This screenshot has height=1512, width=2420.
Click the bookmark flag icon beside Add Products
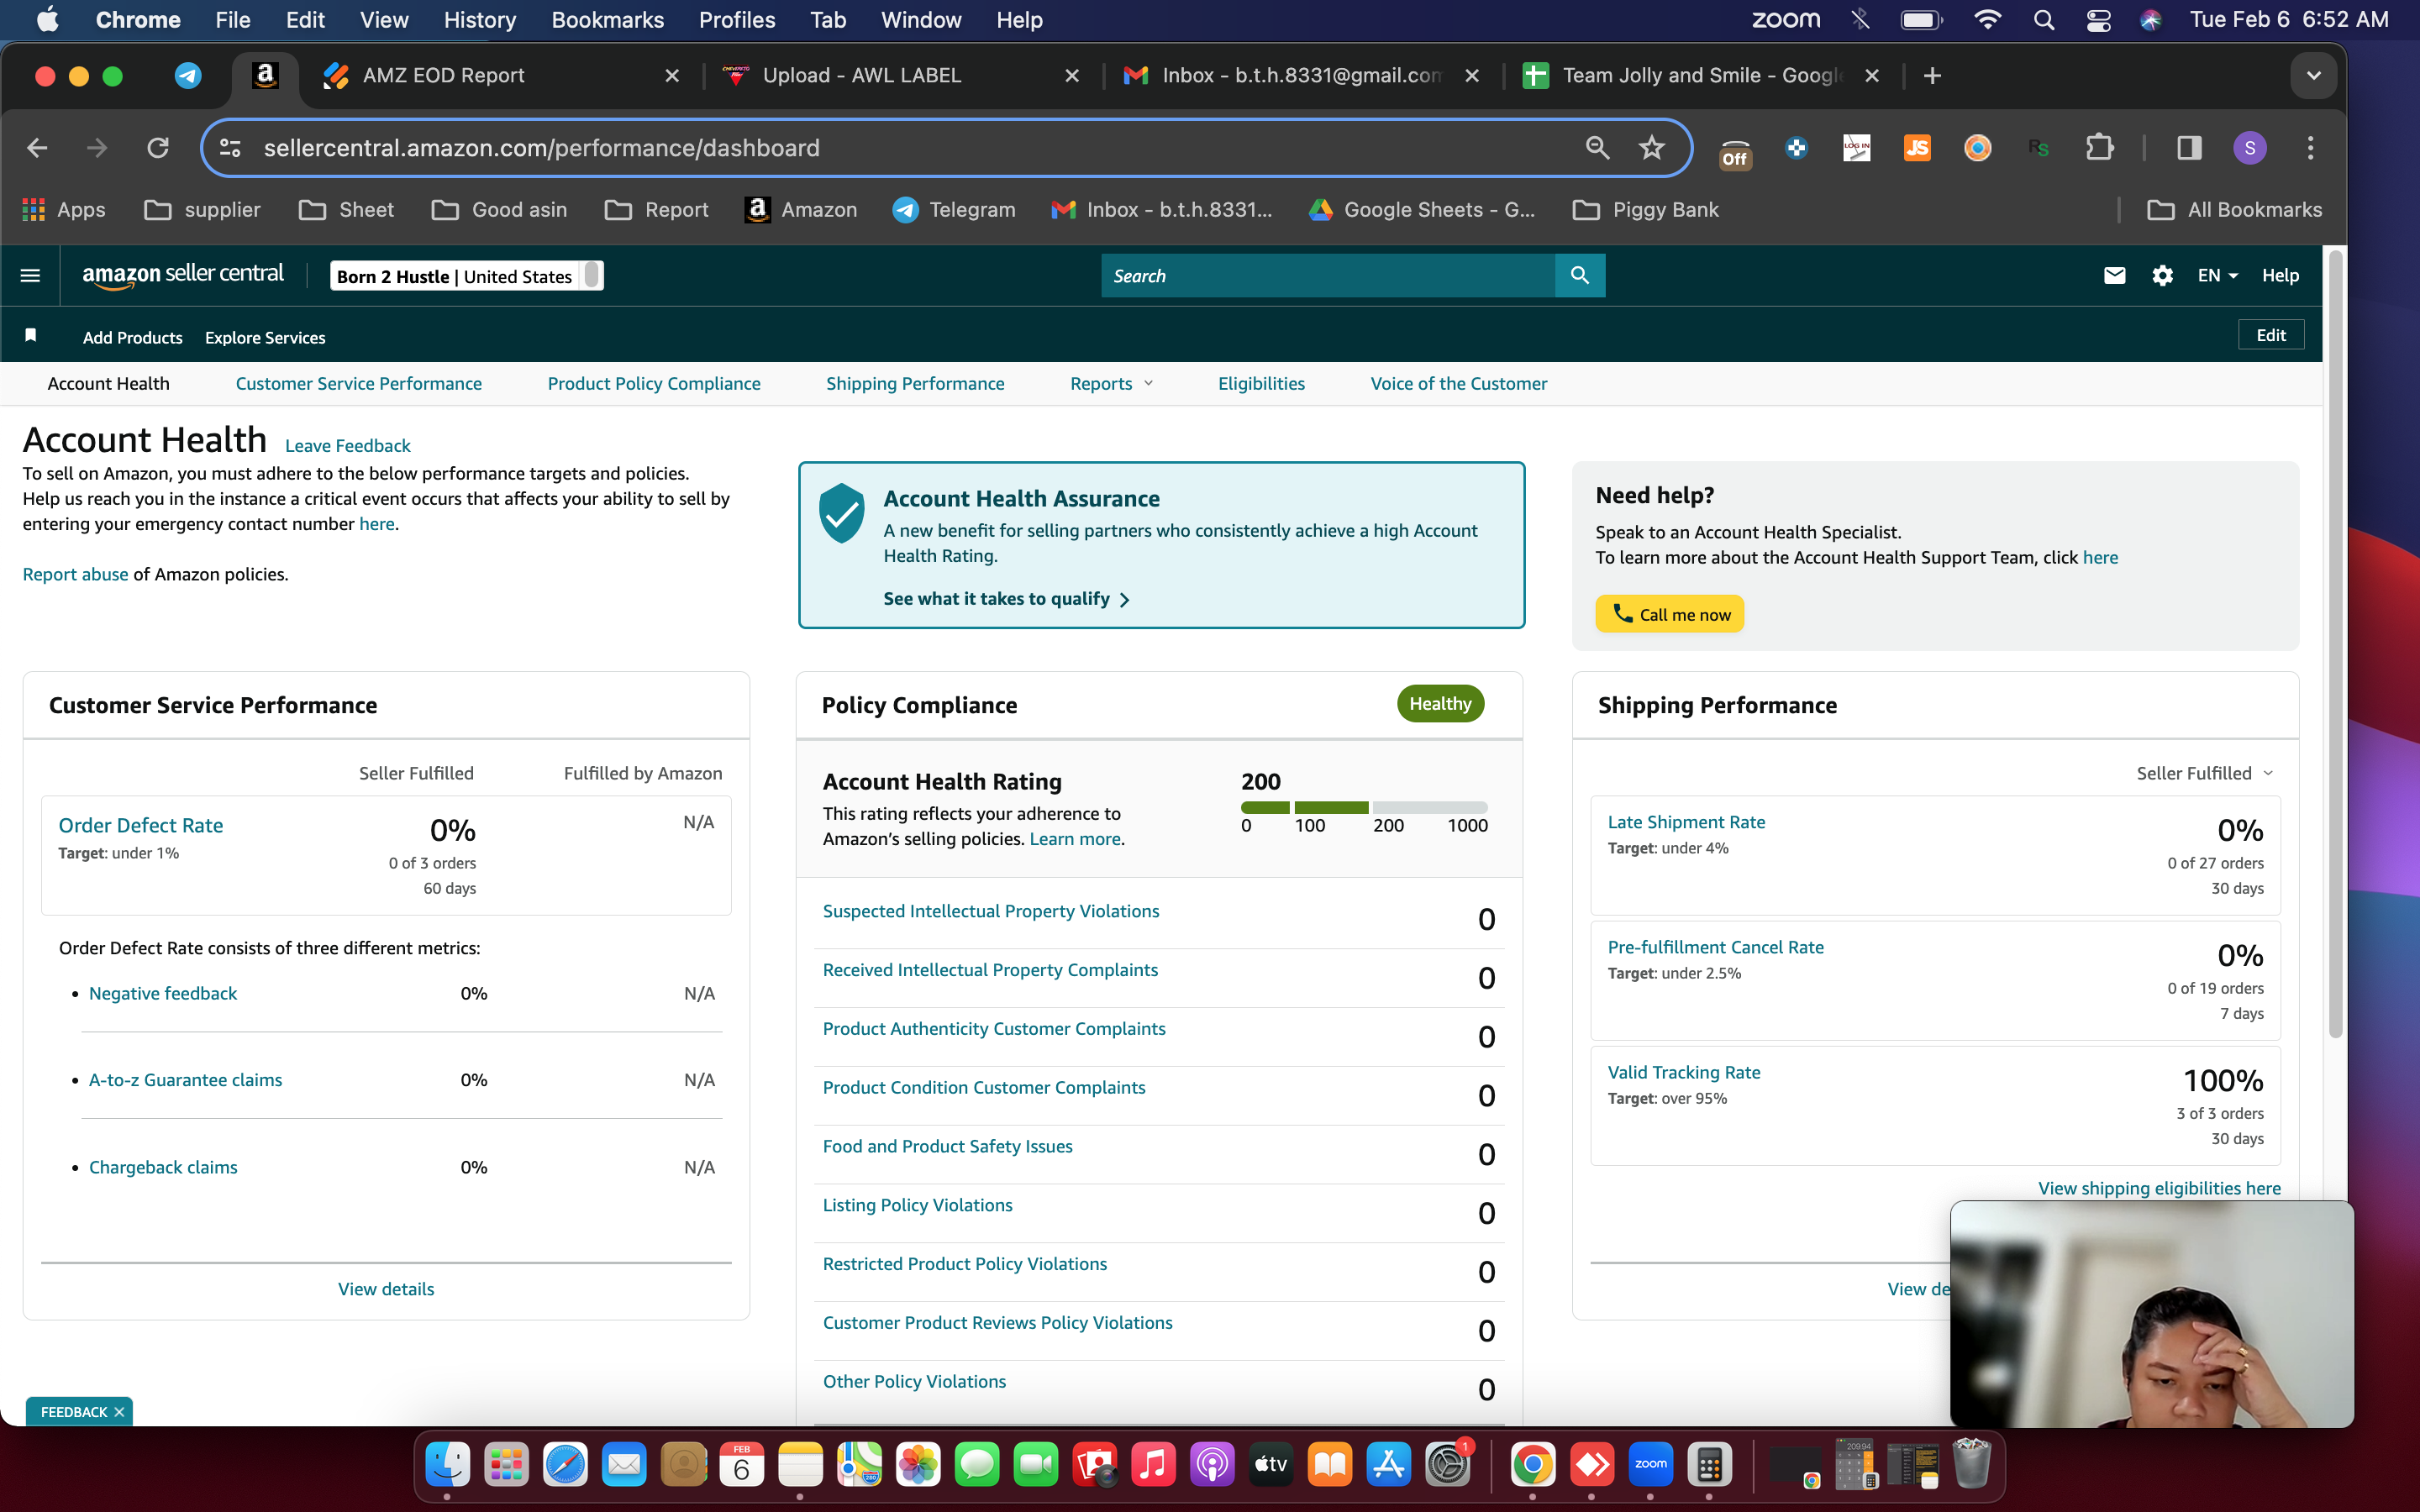tap(31, 335)
